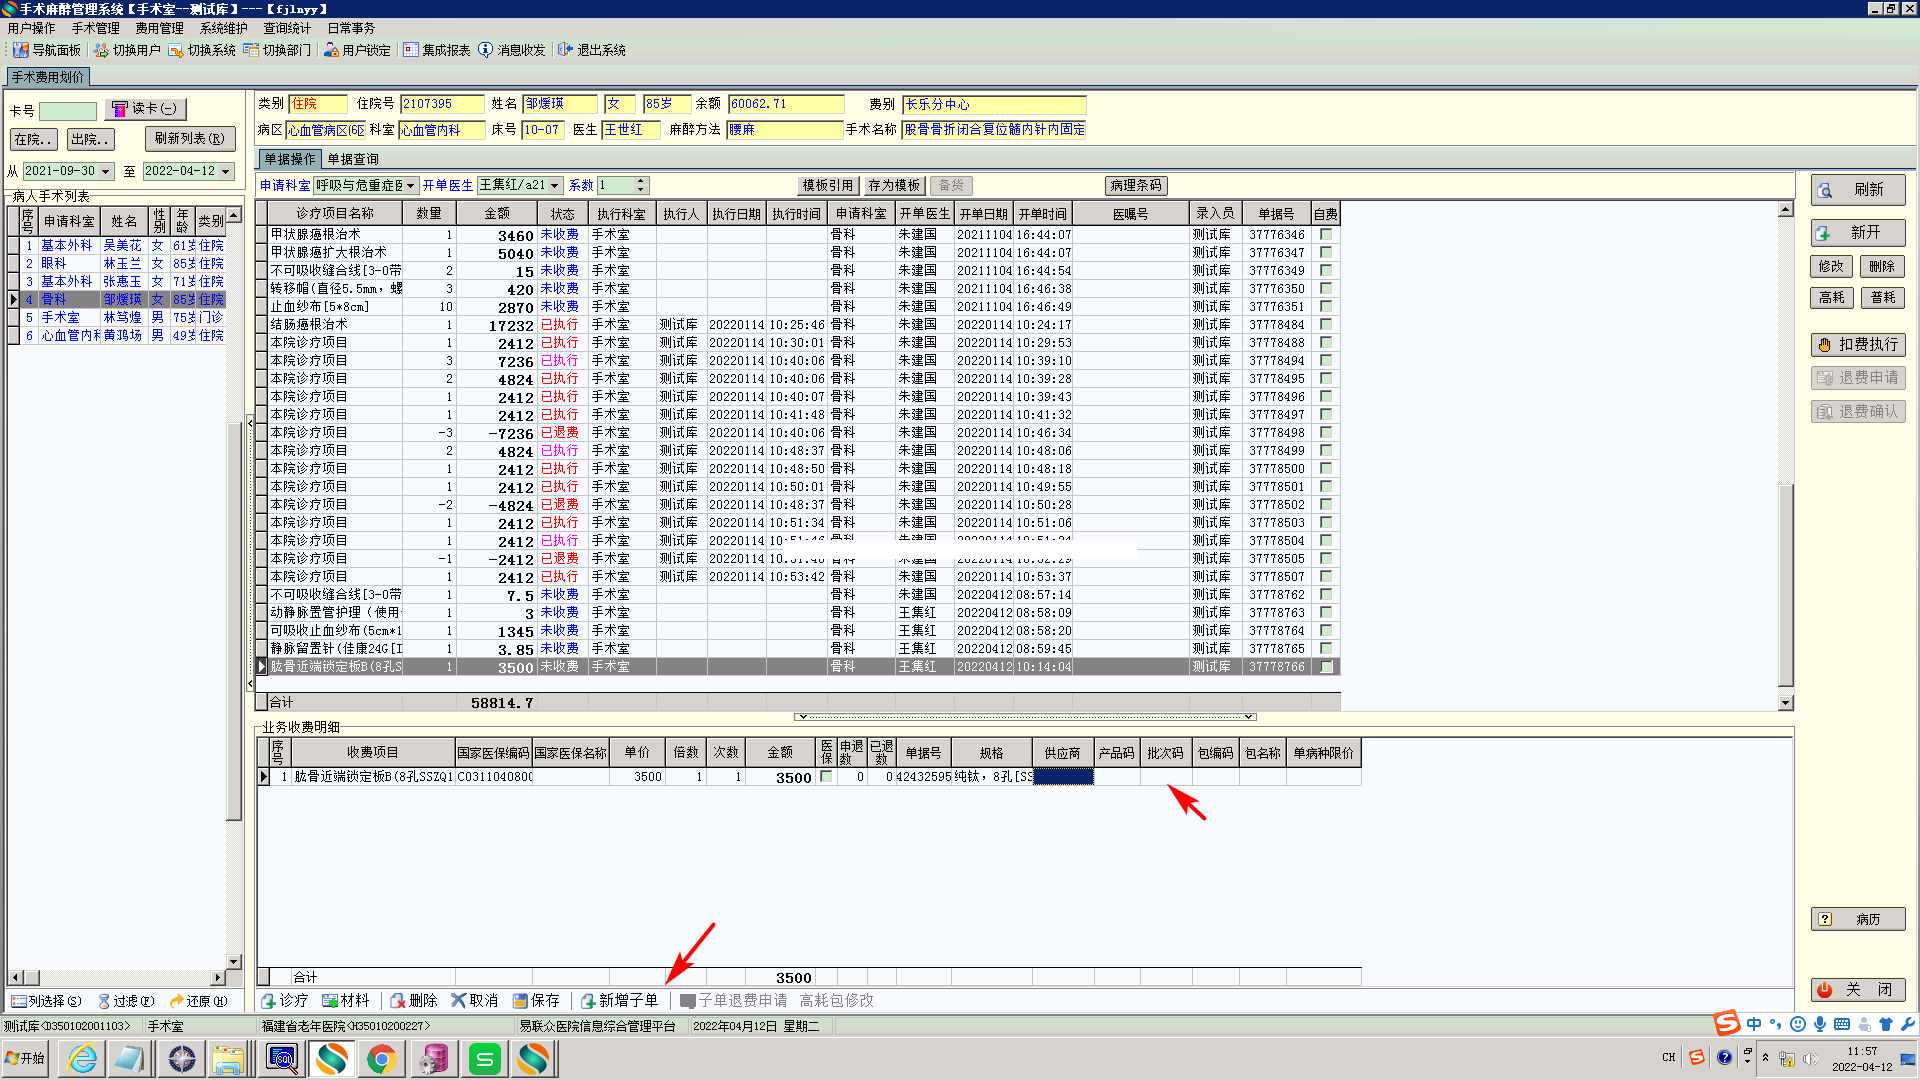
Task: Click the 导航面板 navigation panel icon
Action: 20,50
